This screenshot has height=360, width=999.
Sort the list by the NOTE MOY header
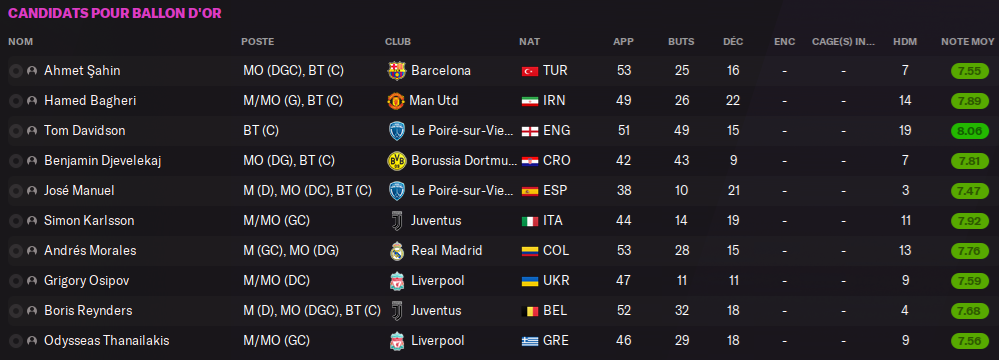[x=967, y=41]
